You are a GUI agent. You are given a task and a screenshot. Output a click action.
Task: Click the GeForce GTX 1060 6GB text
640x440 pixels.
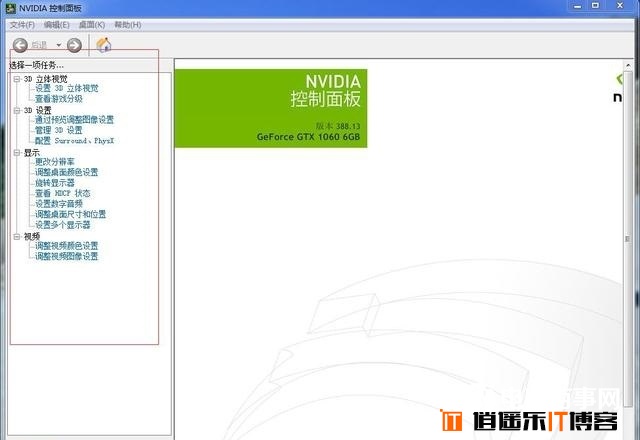click(308, 137)
